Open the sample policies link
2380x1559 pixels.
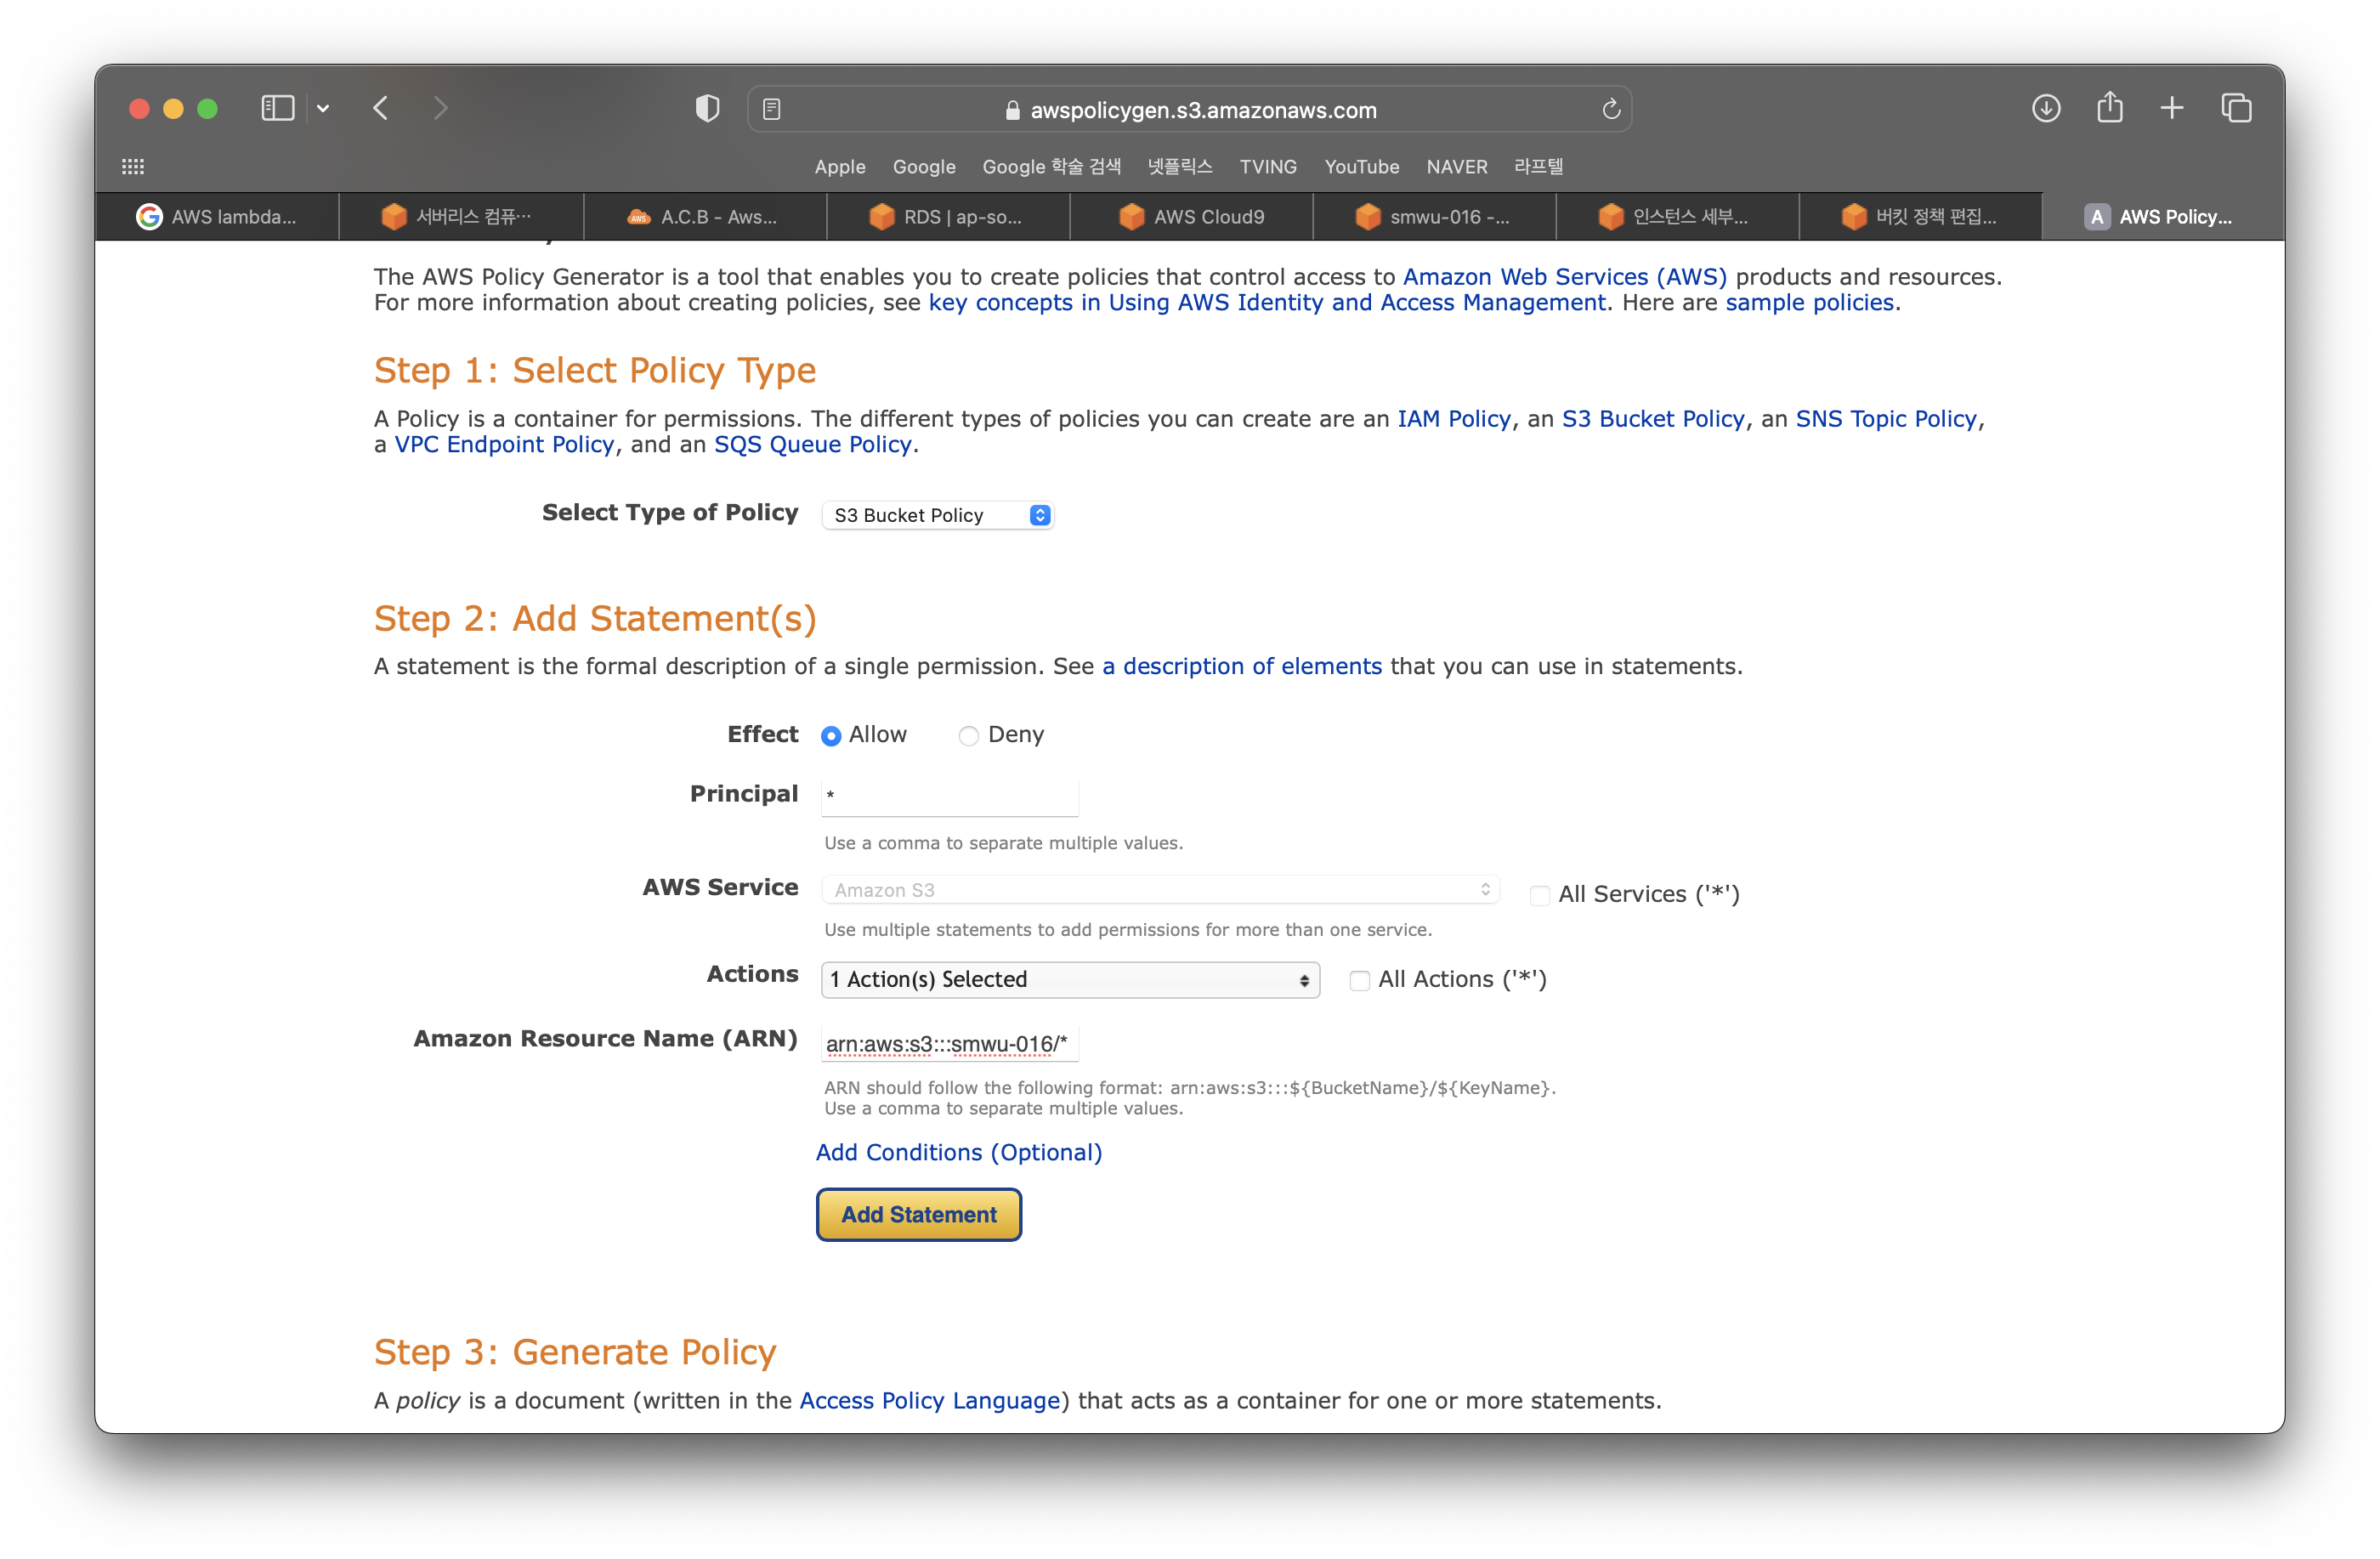(1809, 302)
